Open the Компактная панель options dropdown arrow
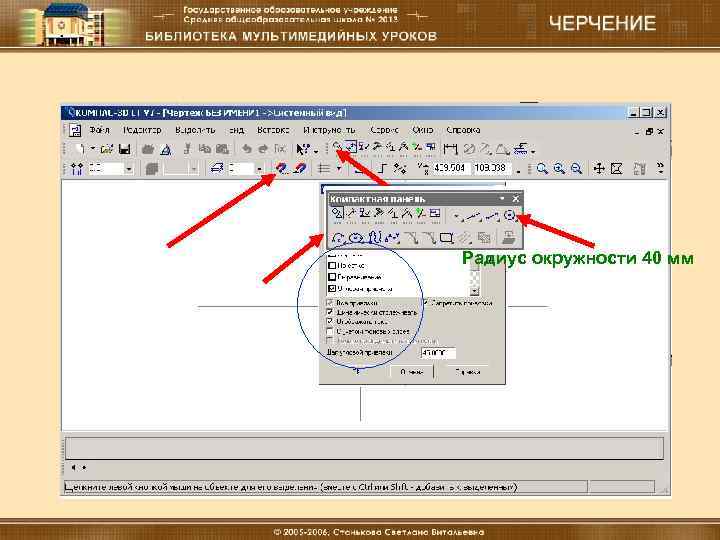 (502, 198)
